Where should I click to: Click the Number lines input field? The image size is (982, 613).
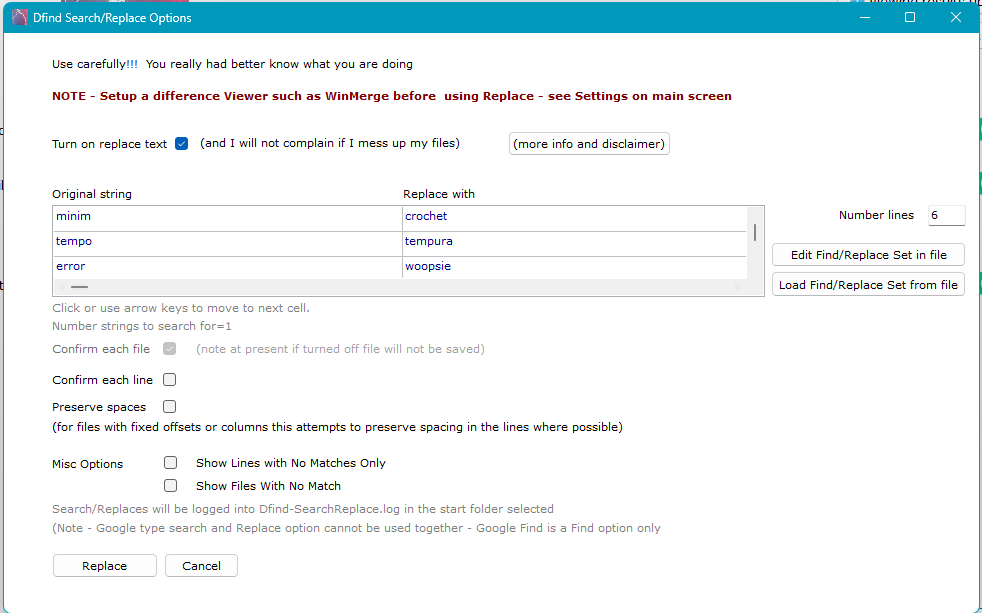945,215
